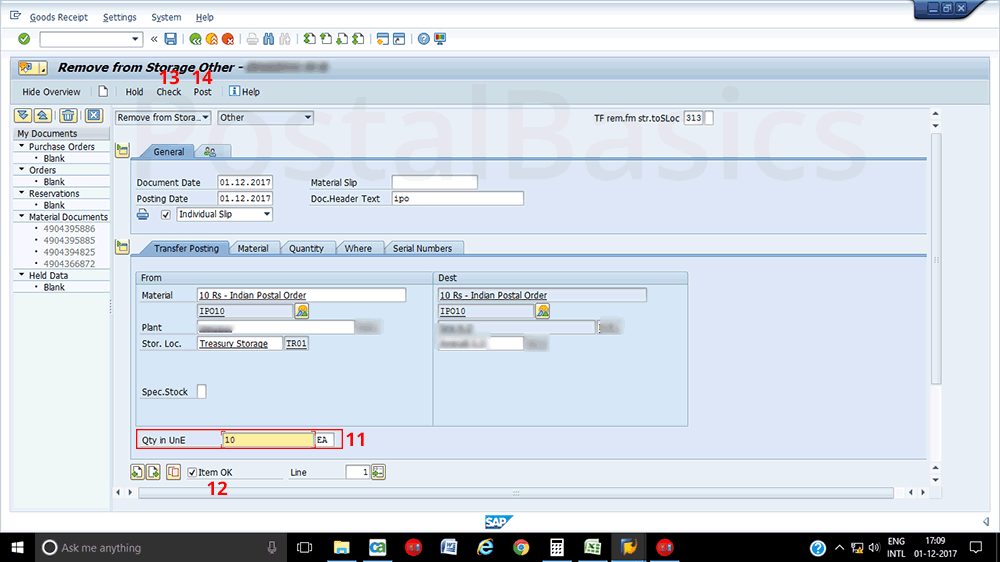
Task: Click the Qty in UnE input field
Action: point(268,439)
